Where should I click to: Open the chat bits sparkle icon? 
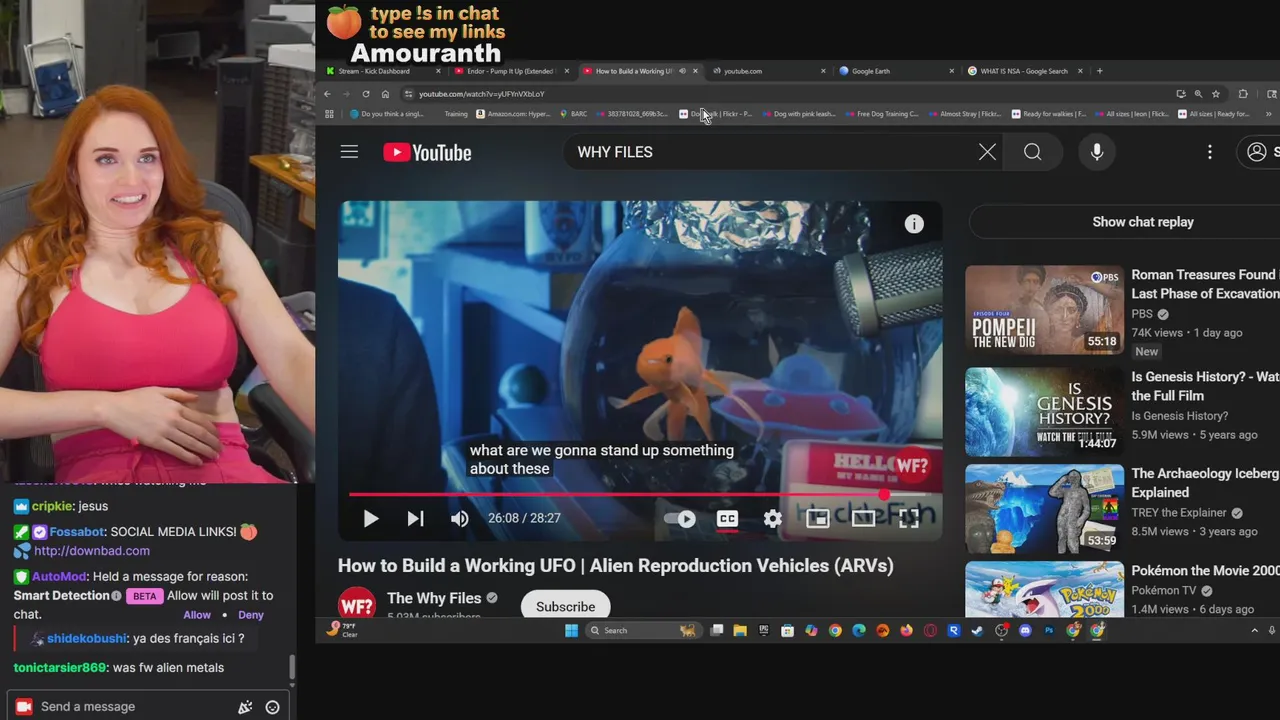click(x=245, y=707)
